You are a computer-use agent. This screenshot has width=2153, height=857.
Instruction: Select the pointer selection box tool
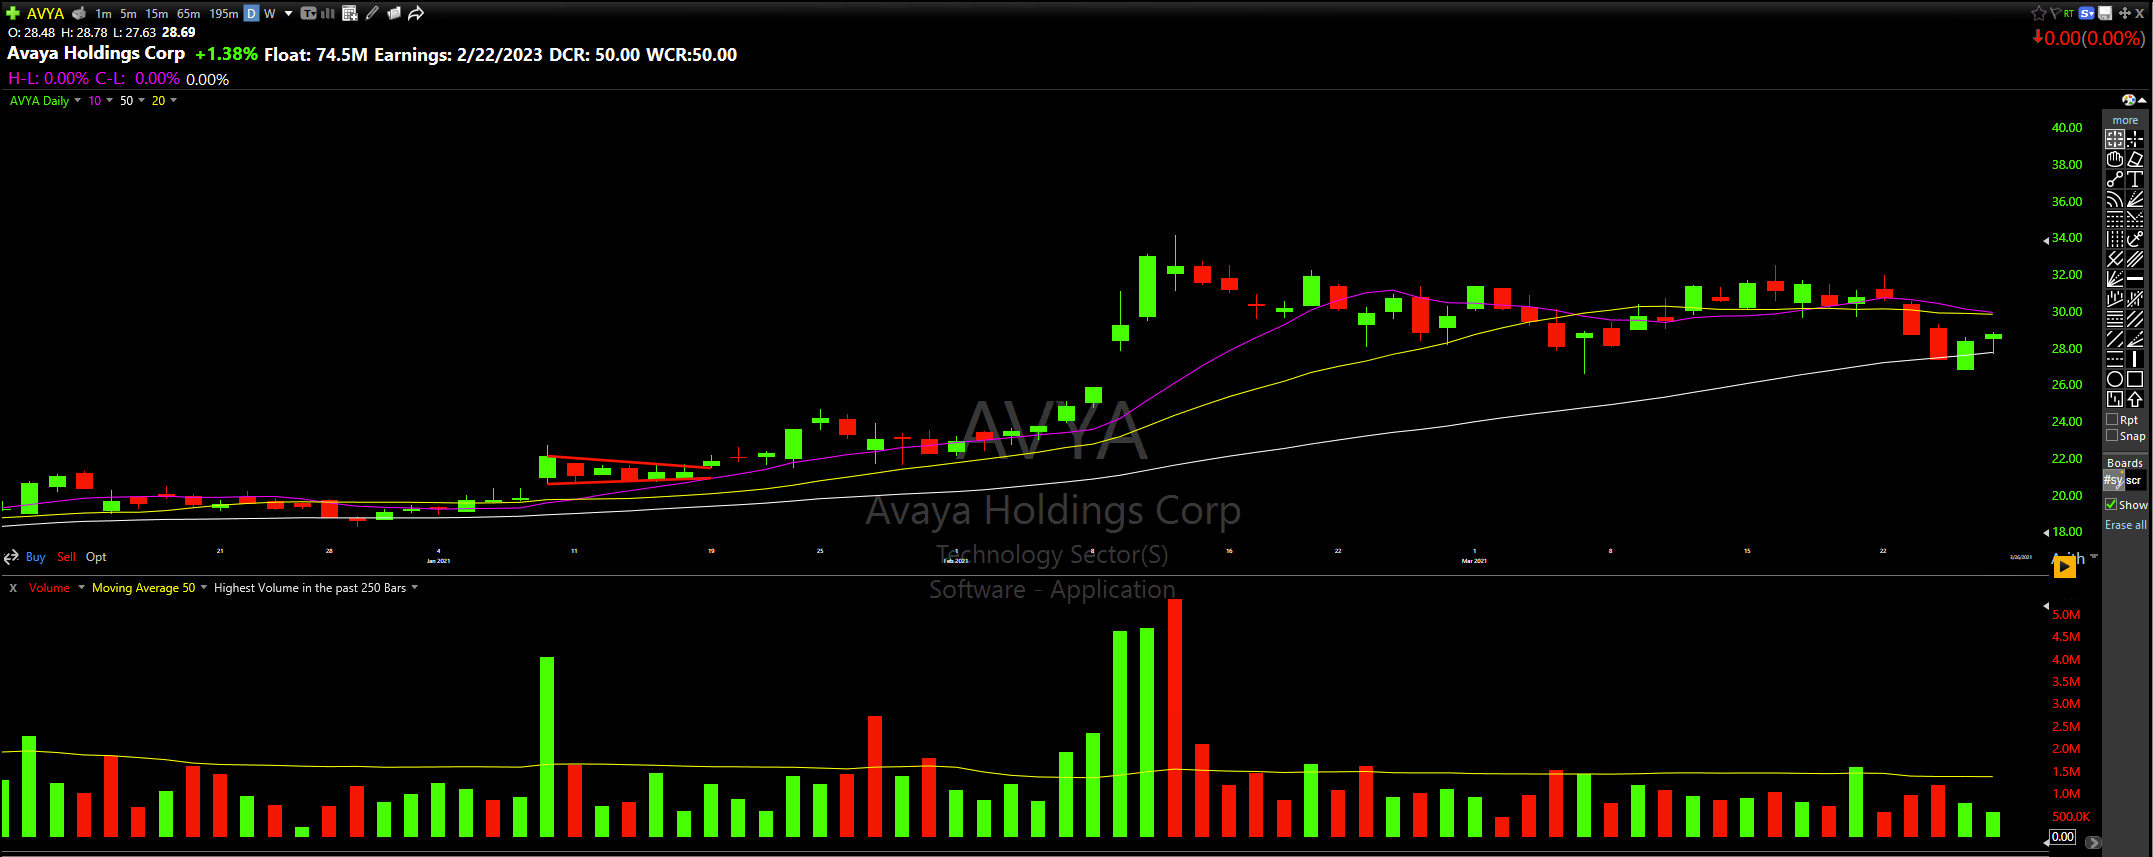pyautogui.click(x=2115, y=139)
